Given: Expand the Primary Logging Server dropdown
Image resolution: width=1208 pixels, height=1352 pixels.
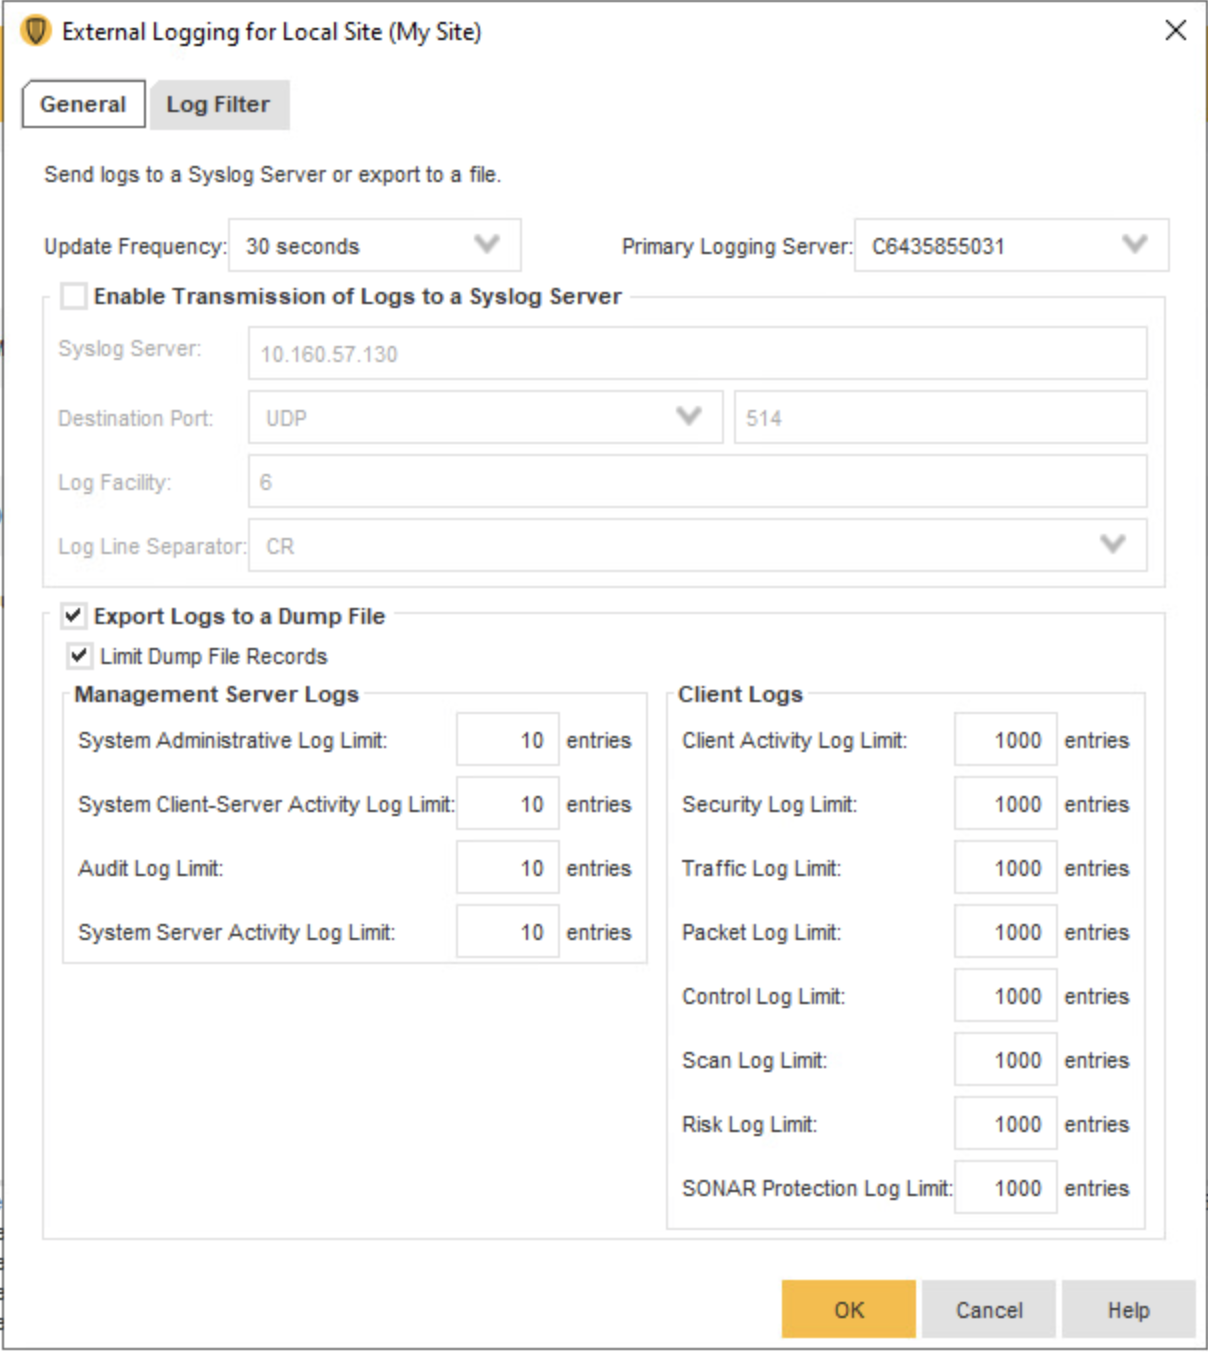Looking at the screenshot, I should tap(1010, 245).
